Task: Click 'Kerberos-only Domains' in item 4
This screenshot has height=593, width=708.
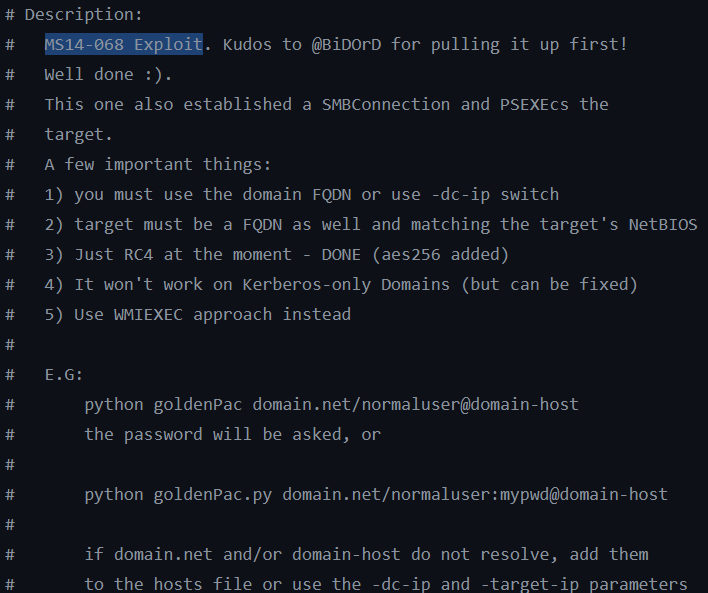Action: coord(346,285)
